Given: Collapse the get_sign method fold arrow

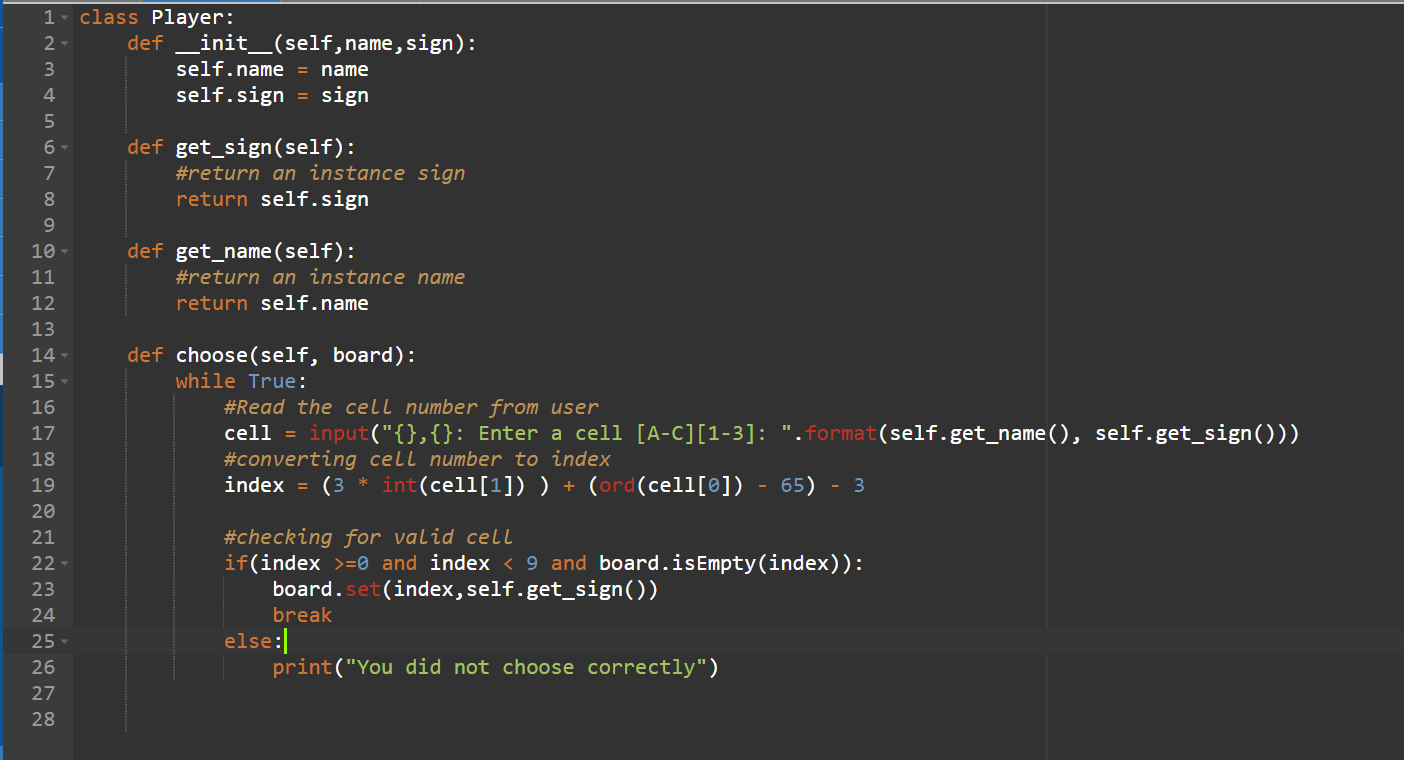Looking at the screenshot, I should pyautogui.click(x=62, y=146).
